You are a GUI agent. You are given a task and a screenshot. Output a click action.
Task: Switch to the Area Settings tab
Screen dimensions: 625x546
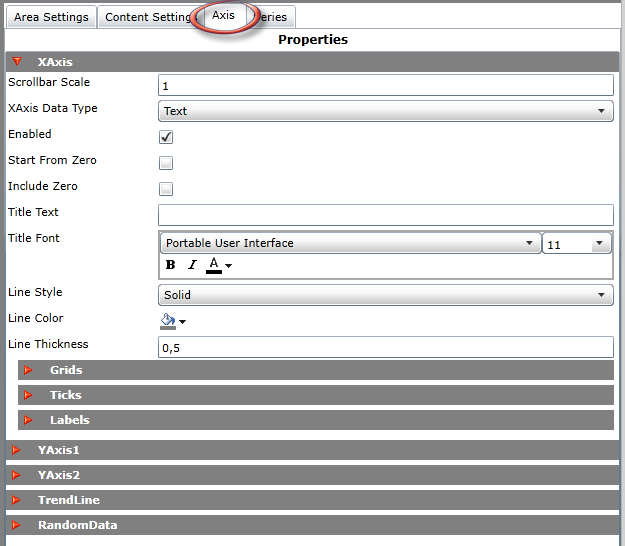pos(51,17)
